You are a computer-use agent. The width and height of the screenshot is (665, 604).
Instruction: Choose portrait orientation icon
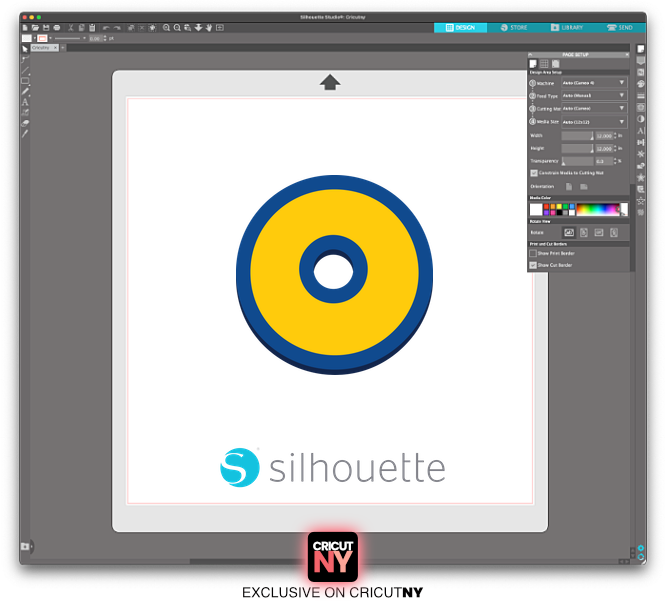pyautogui.click(x=569, y=187)
